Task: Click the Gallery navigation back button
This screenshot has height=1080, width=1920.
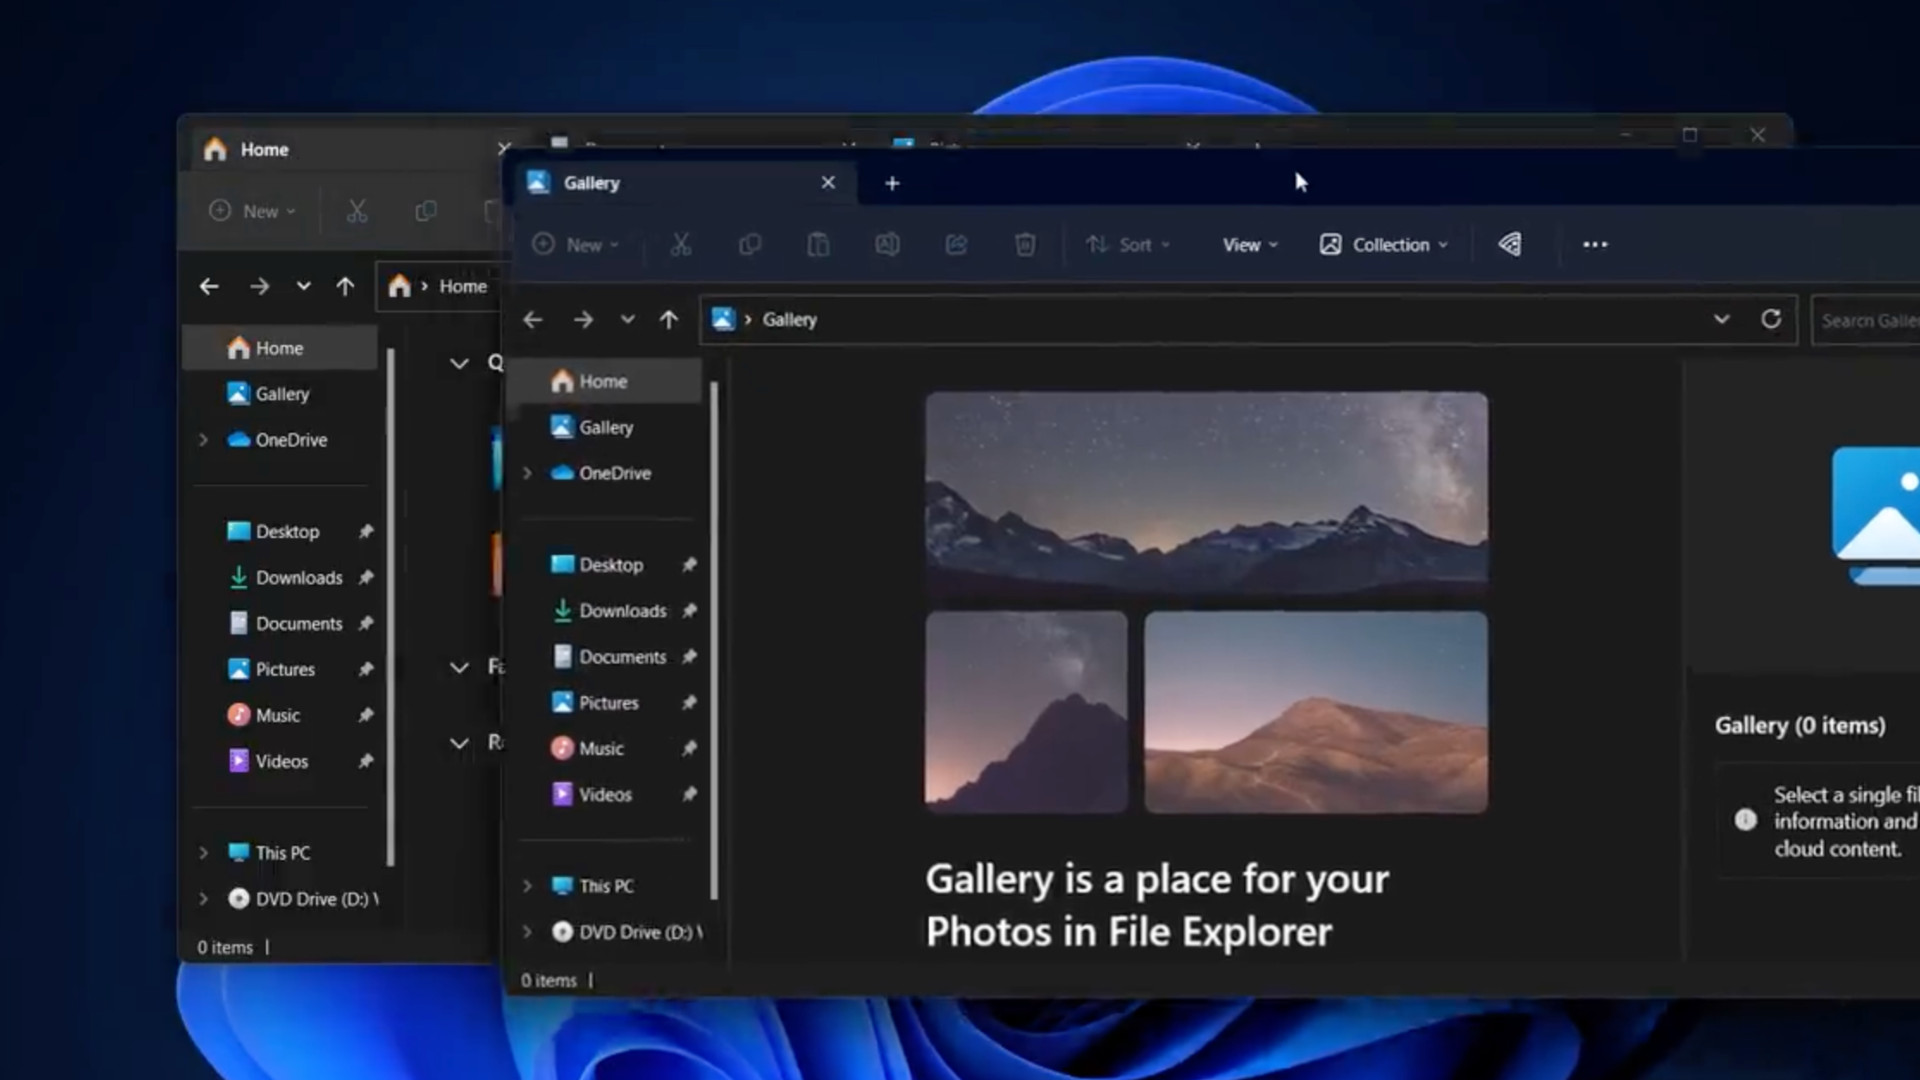Action: click(x=533, y=319)
